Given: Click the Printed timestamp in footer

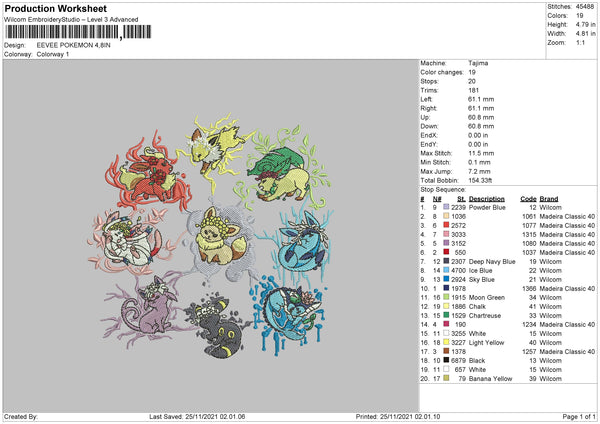Looking at the screenshot, I should (398, 416).
